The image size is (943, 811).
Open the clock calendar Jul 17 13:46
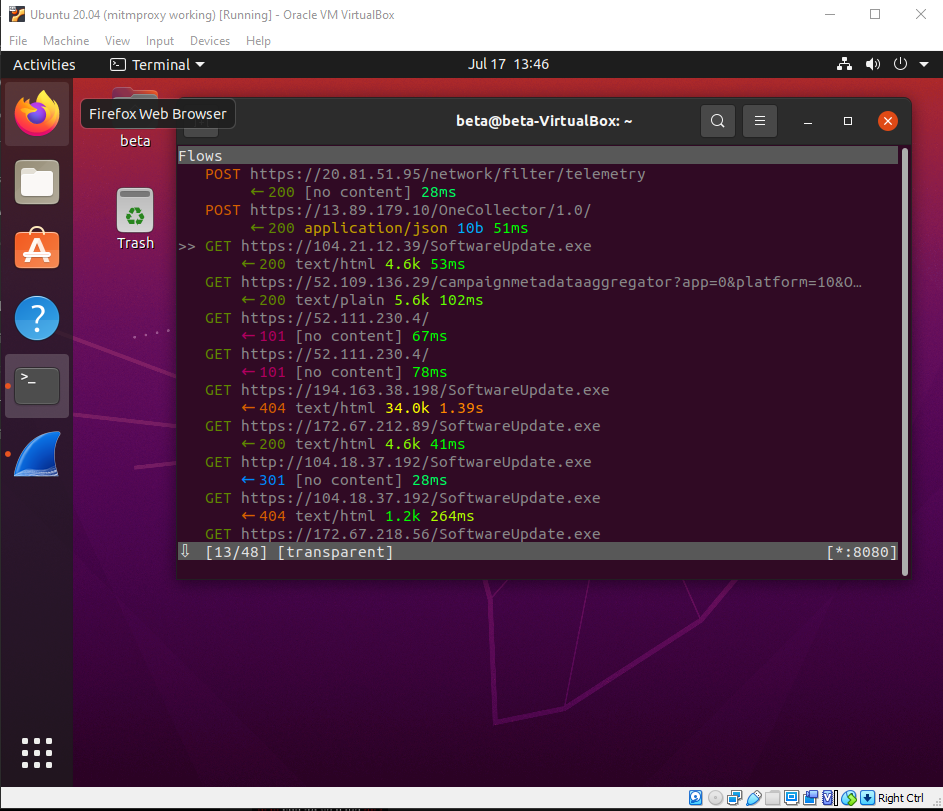tap(508, 64)
